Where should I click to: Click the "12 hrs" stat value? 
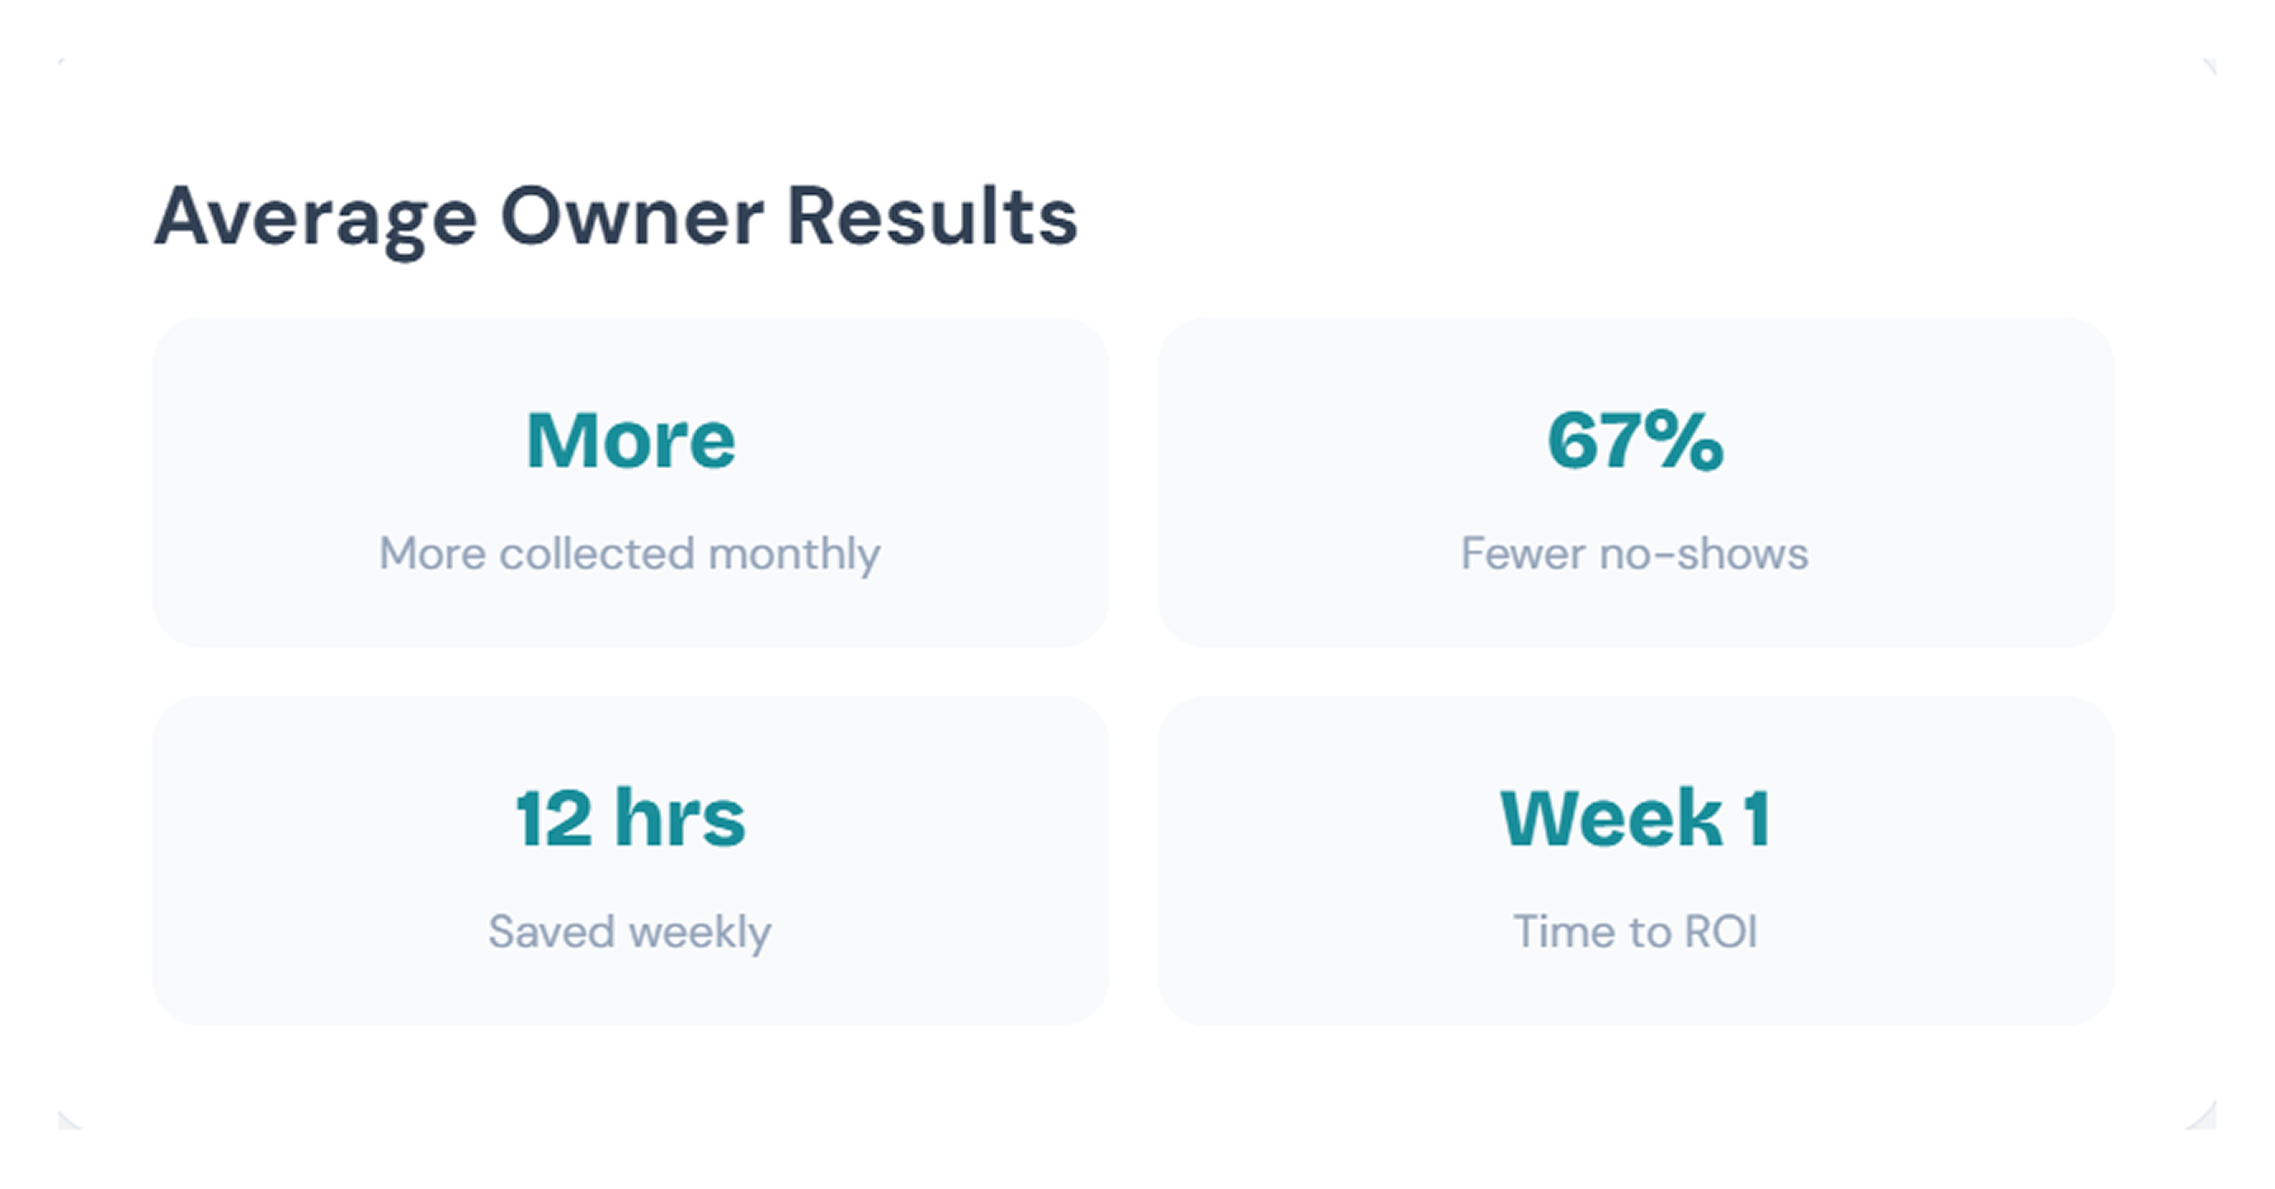(x=630, y=819)
